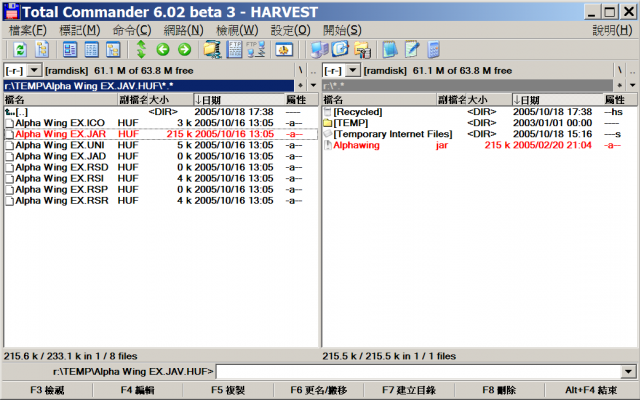Screen dimensions: 640x400
Task: Click the F6 更名/搬移 button
Action: tap(318, 390)
